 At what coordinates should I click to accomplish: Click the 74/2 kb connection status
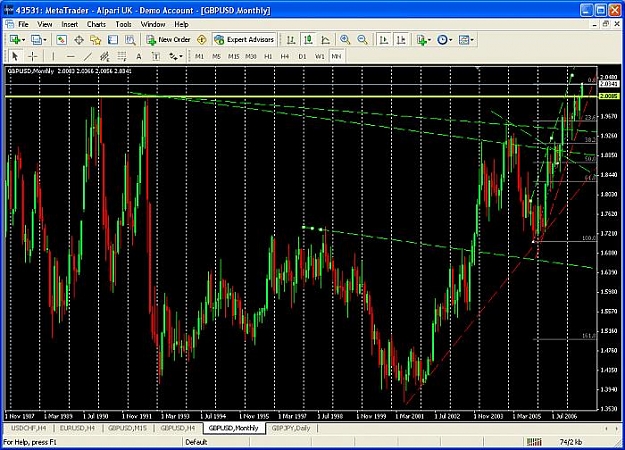pyautogui.click(x=571, y=442)
